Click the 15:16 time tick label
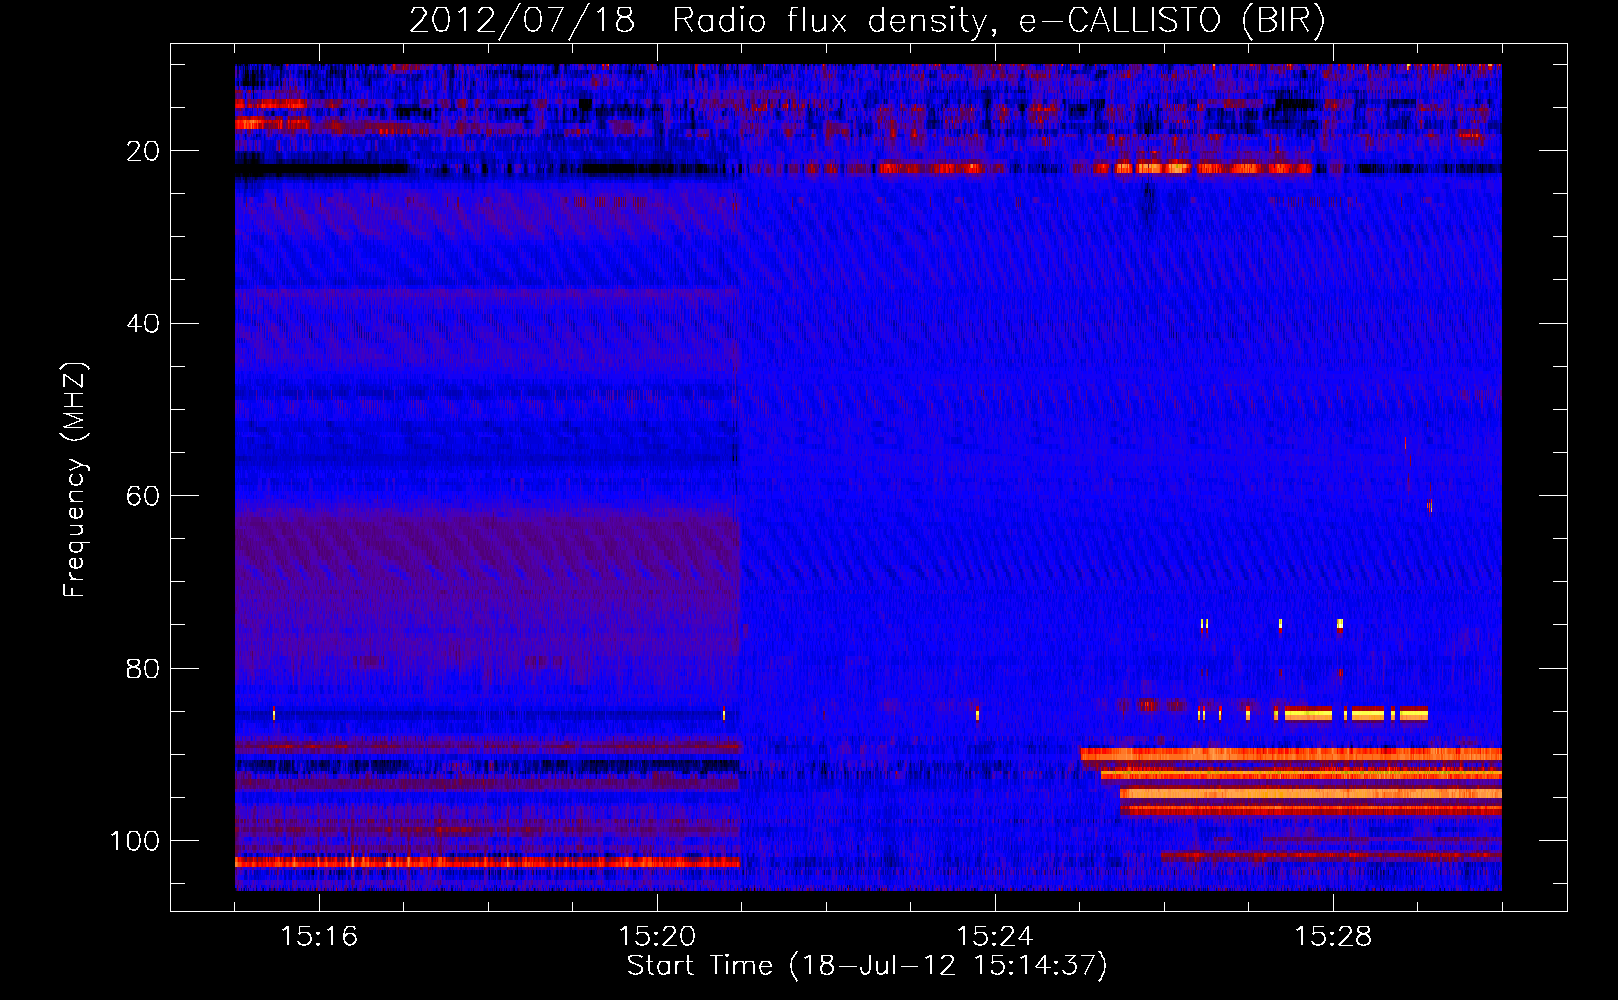 pyautogui.click(x=319, y=937)
